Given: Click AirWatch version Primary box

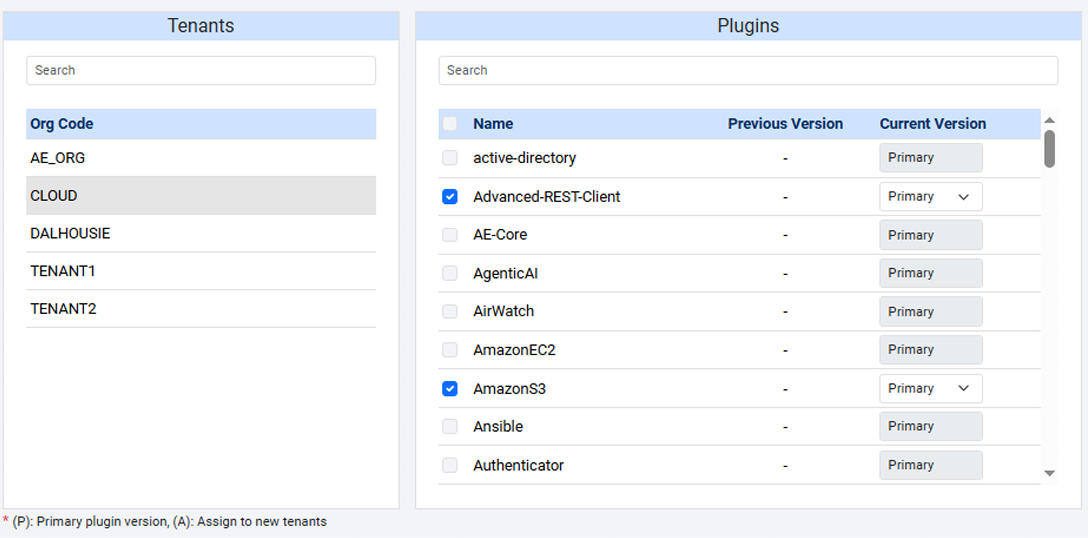Looking at the screenshot, I should [x=931, y=311].
